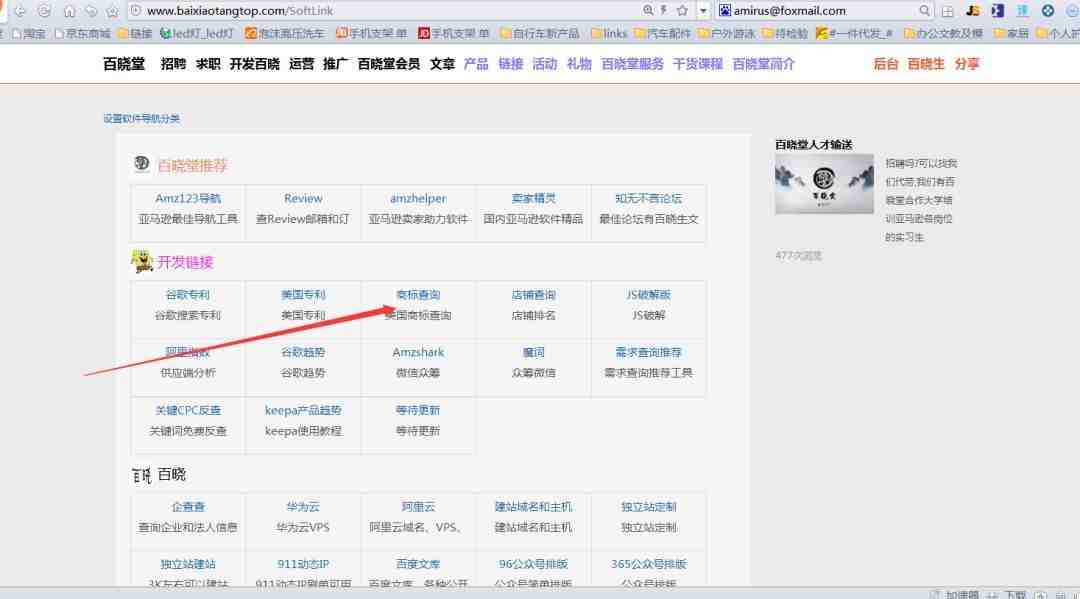Open the 百晓堂会员 navigation item

389,64
